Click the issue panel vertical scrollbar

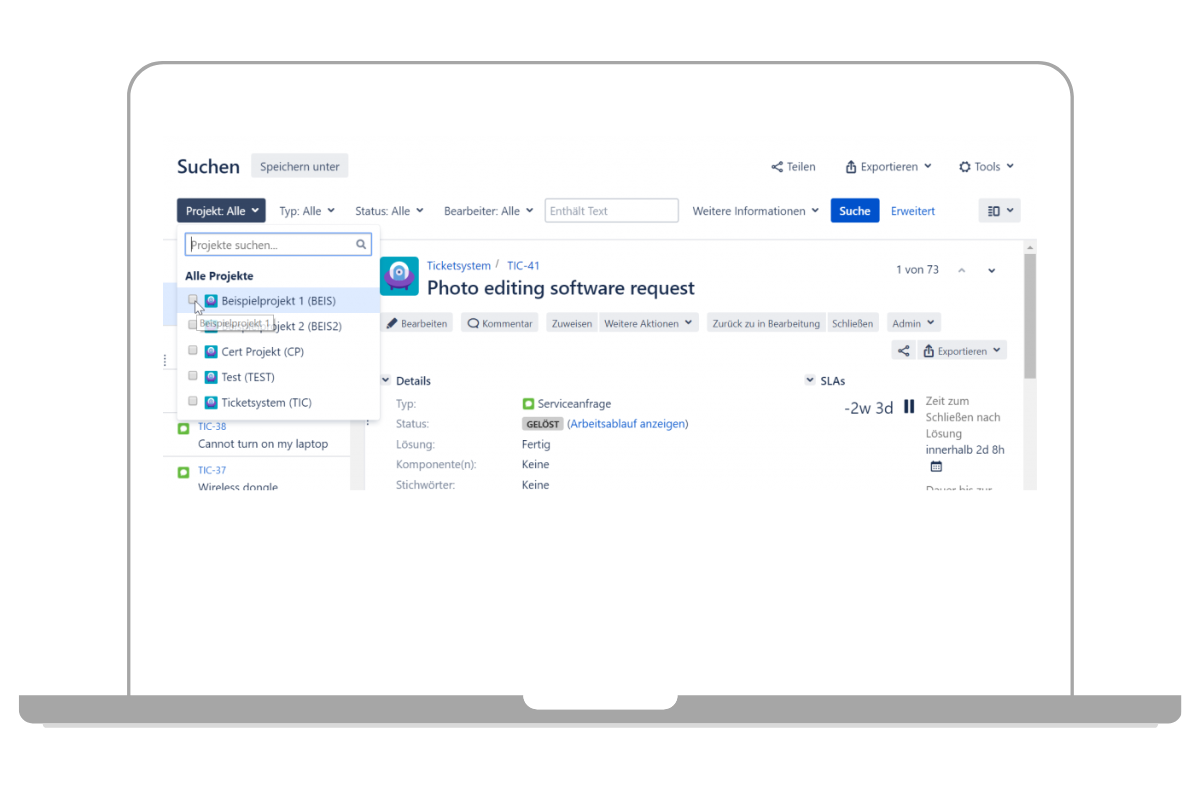click(x=1030, y=320)
